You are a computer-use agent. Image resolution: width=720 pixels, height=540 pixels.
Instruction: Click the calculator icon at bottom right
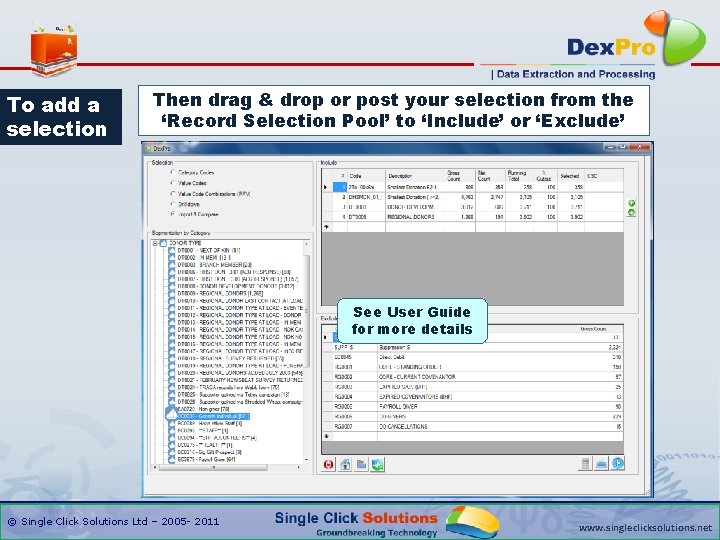[x=585, y=464]
